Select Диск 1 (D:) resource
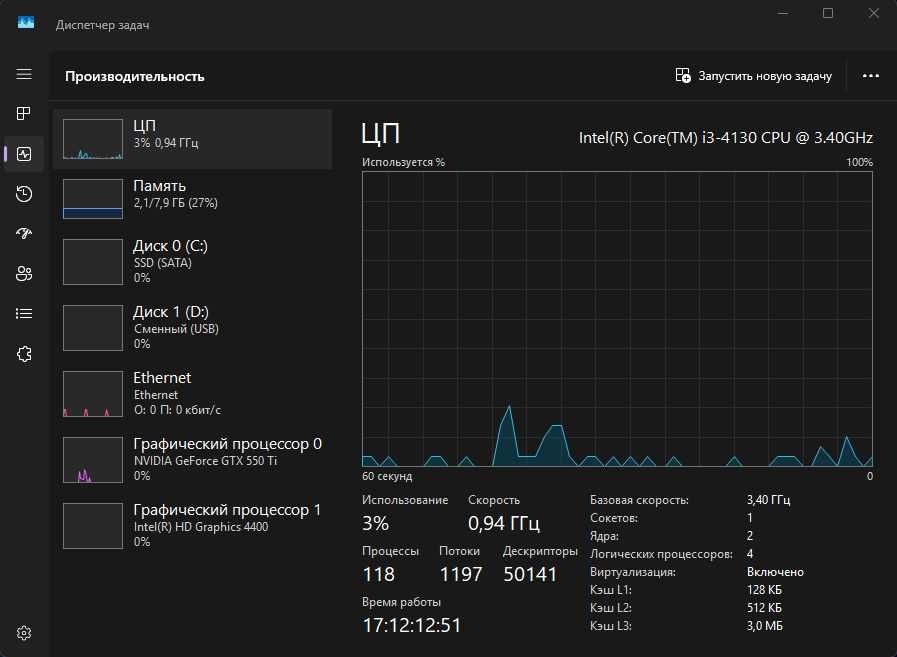 click(x=192, y=327)
